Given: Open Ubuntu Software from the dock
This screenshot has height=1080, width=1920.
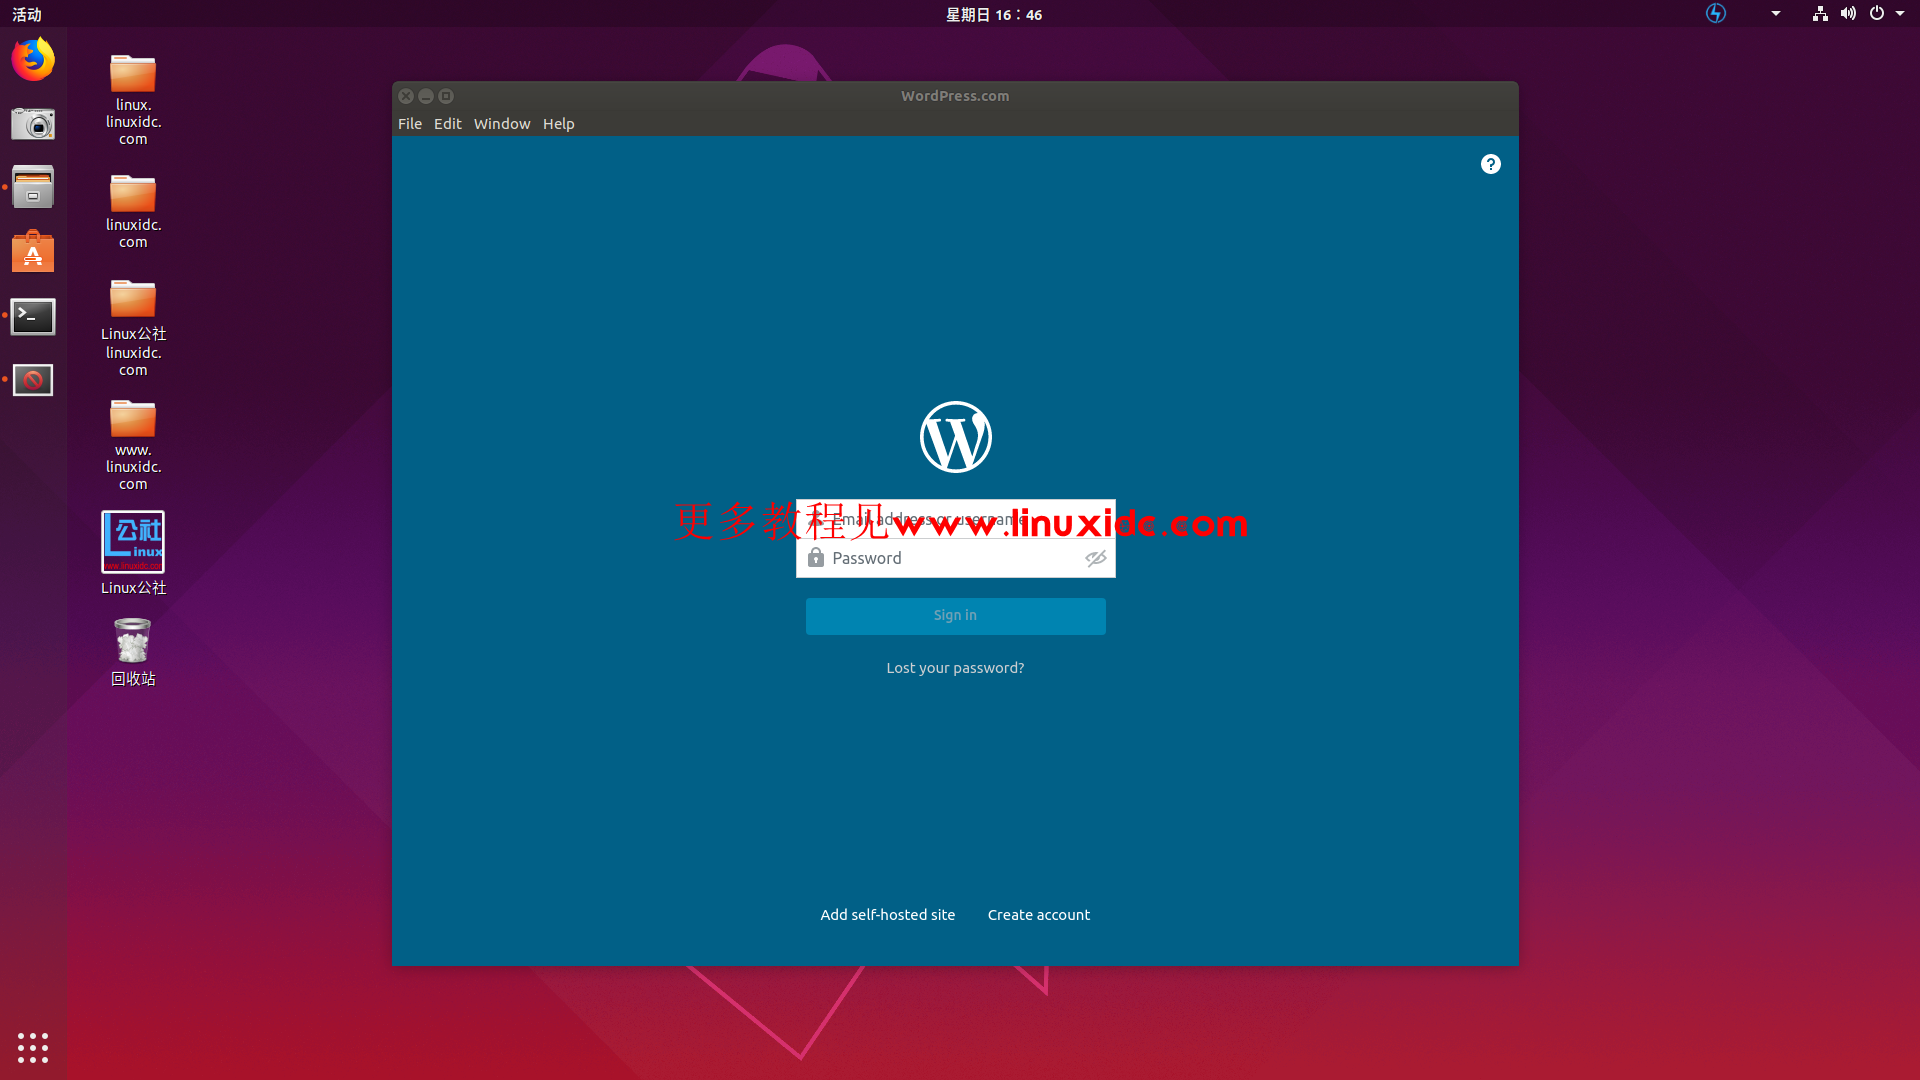Looking at the screenshot, I should (33, 251).
